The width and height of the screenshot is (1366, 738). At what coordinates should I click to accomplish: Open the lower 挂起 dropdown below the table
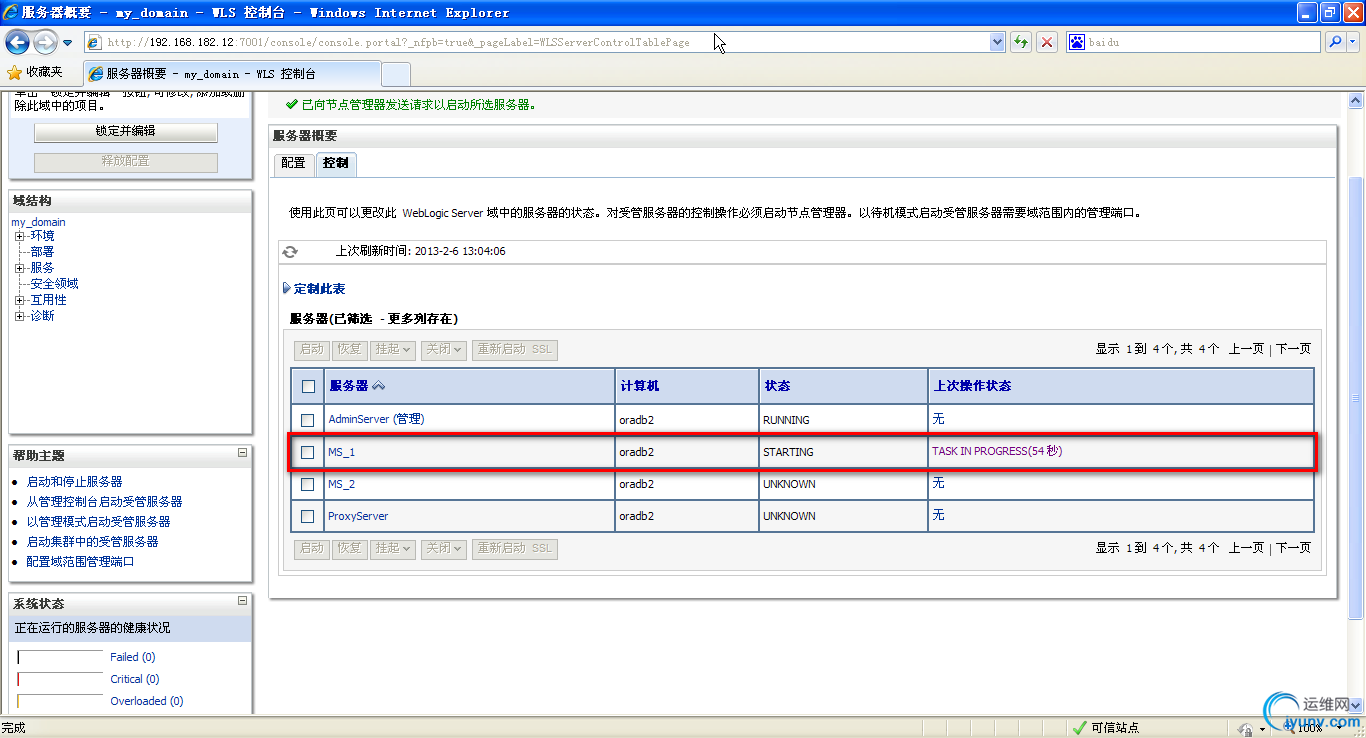point(392,549)
